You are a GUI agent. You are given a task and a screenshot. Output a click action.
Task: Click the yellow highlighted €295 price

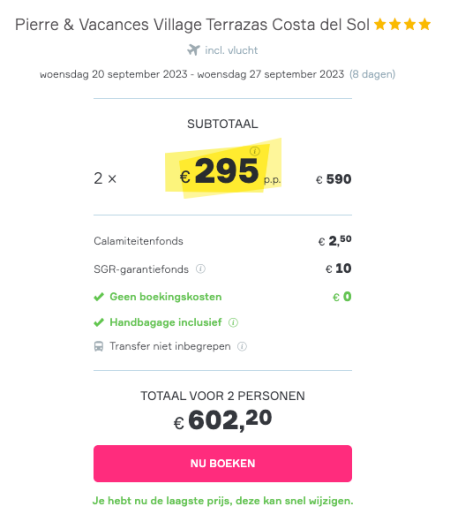(x=223, y=170)
